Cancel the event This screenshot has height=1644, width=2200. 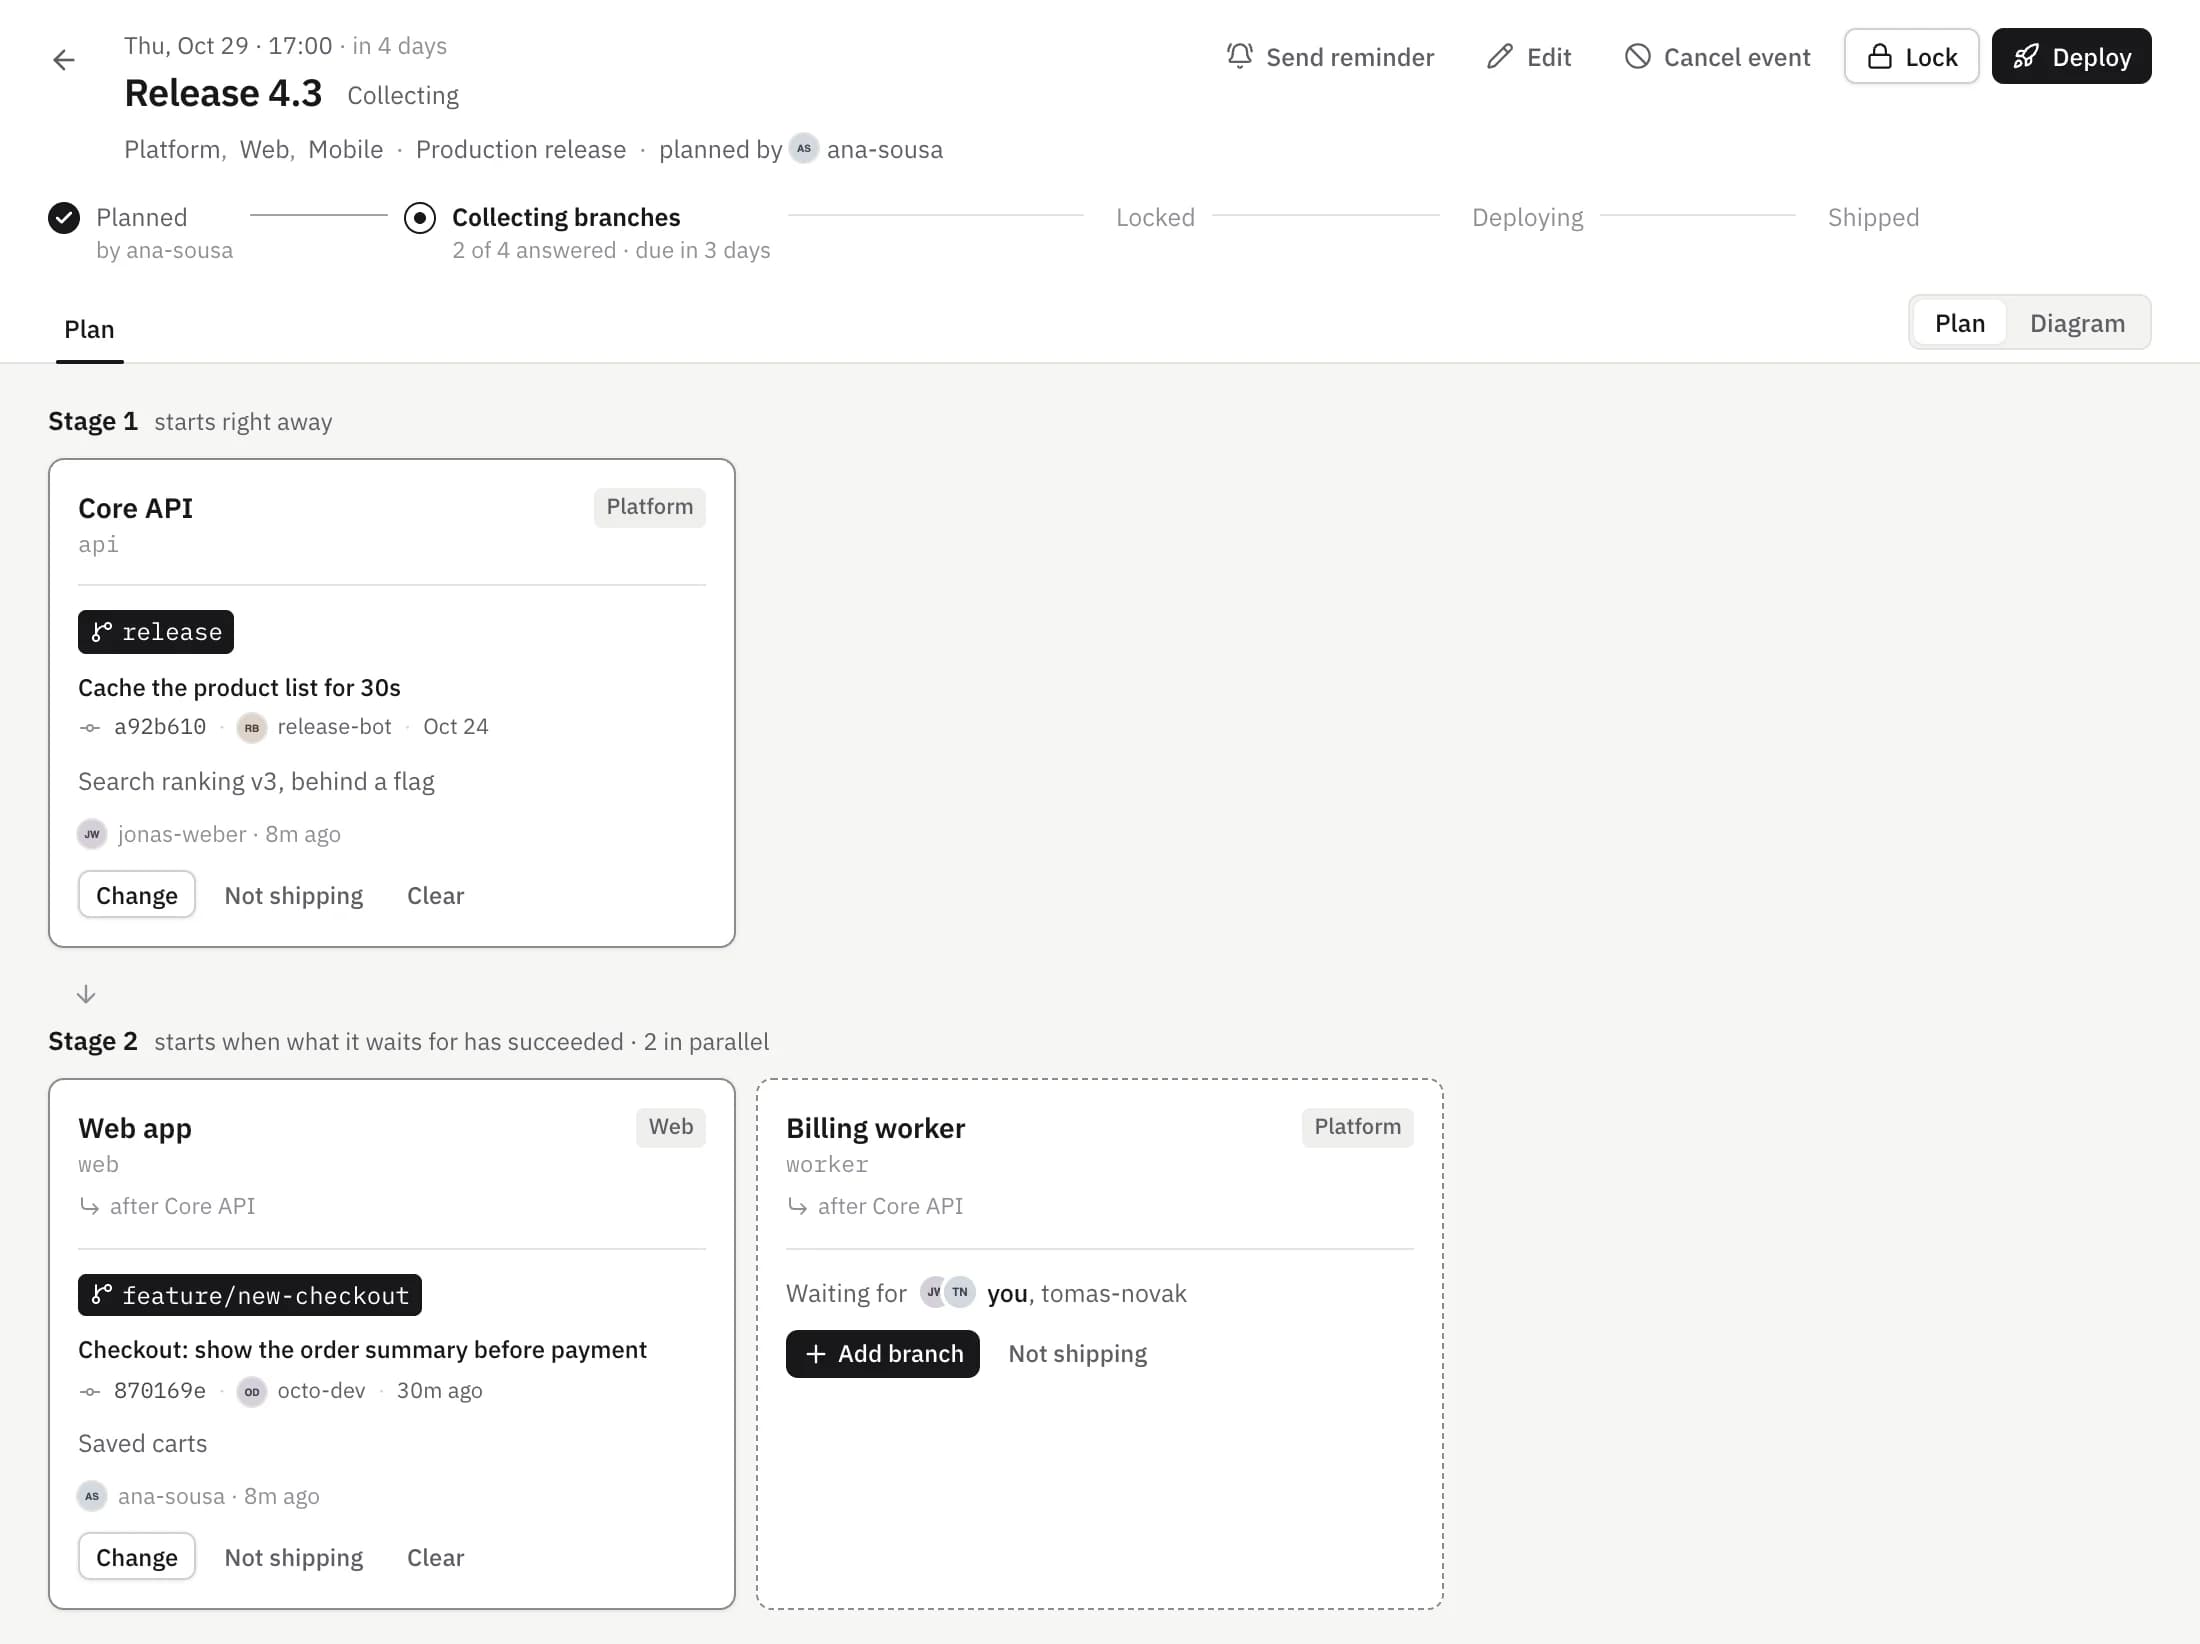[1717, 57]
